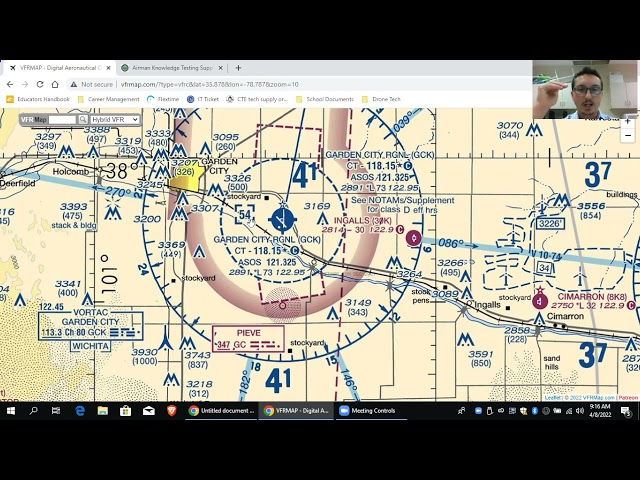This screenshot has width=640, height=480.
Task: Click the VFRMap.com attribution link
Action: (x=598, y=398)
